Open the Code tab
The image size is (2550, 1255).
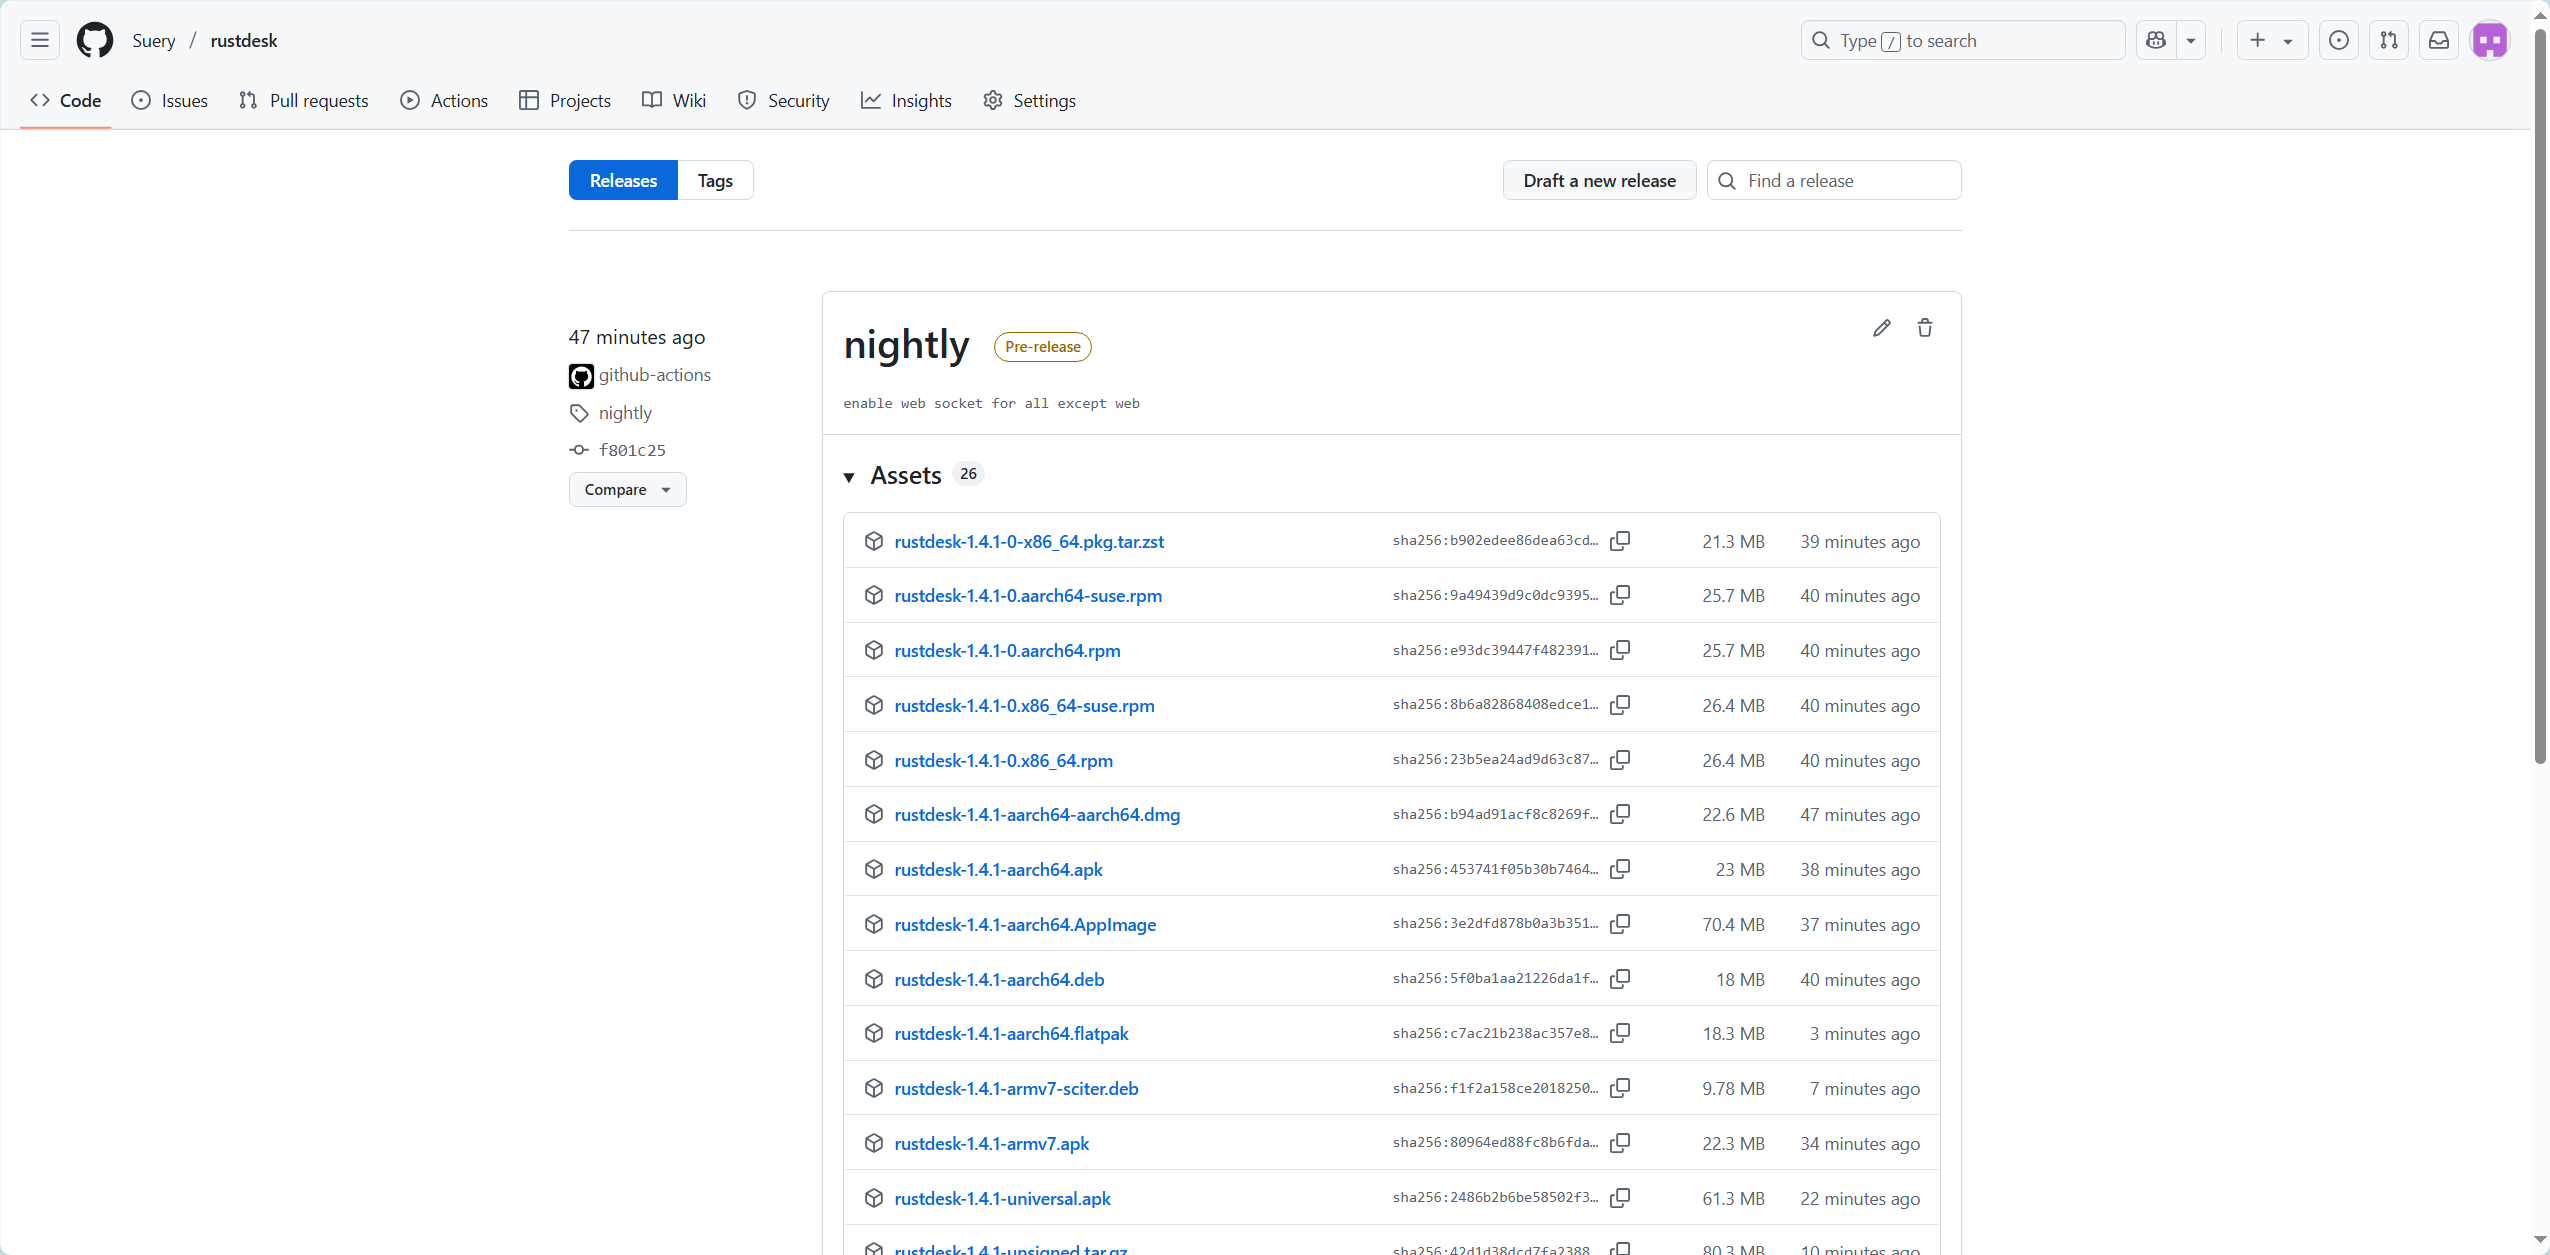tap(66, 100)
